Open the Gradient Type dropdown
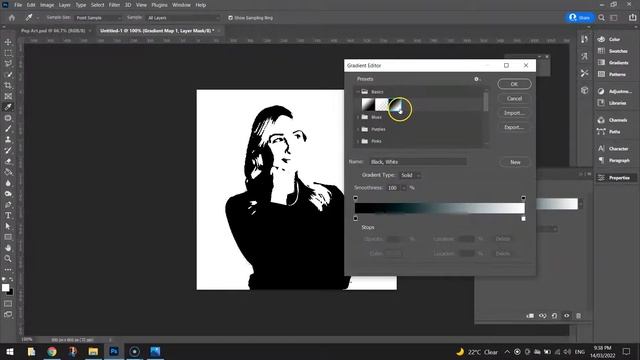 pyautogui.click(x=410, y=175)
